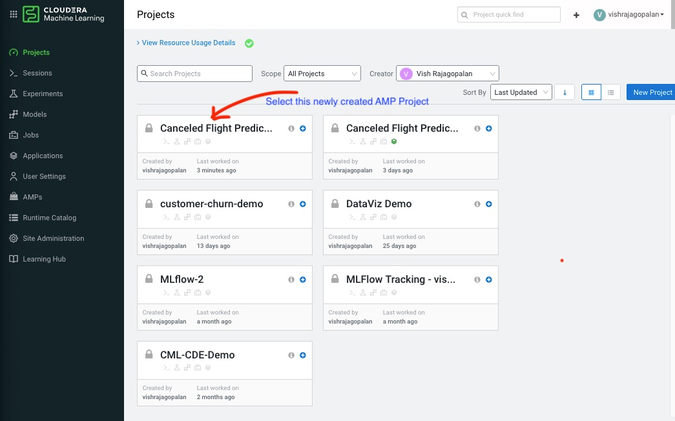Open Experiments in the sidebar

[43, 94]
